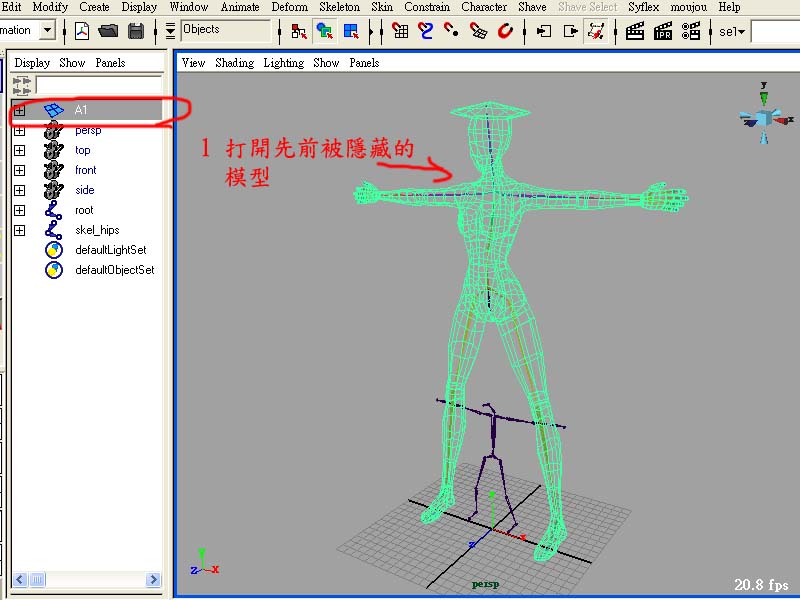Click the A1 mesh icon in outliner
This screenshot has height=600, width=800.
[x=54, y=110]
